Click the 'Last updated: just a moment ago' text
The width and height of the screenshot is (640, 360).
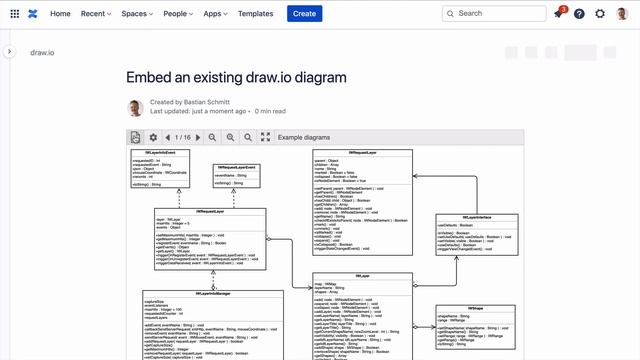198,111
